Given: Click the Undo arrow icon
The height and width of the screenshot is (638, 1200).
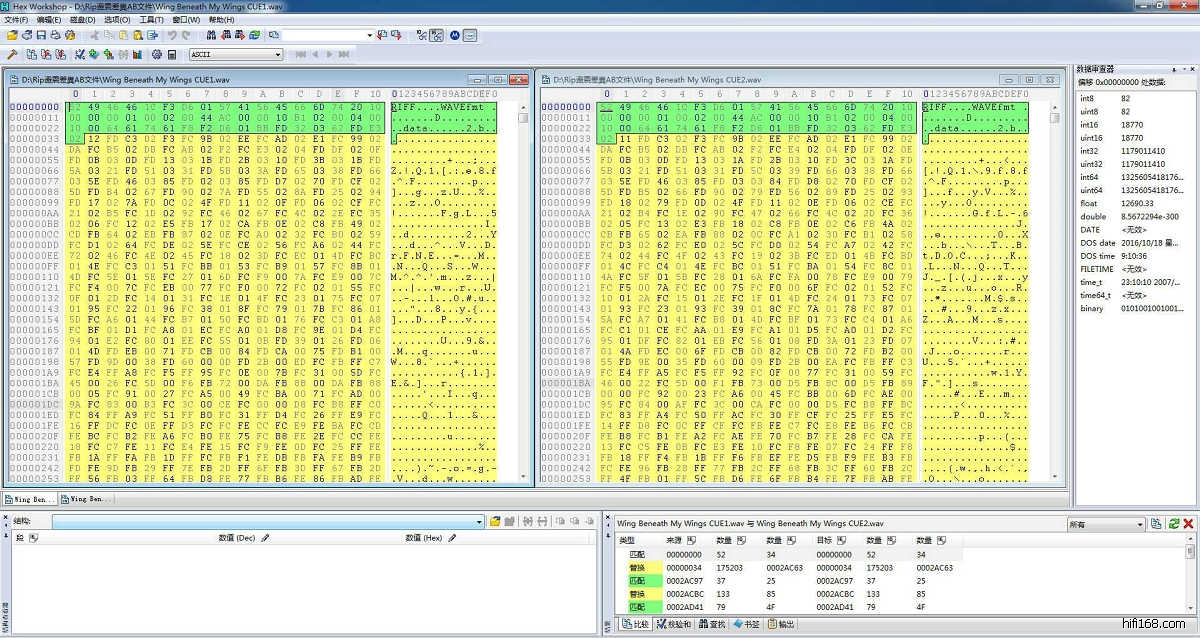Looking at the screenshot, I should (173, 35).
